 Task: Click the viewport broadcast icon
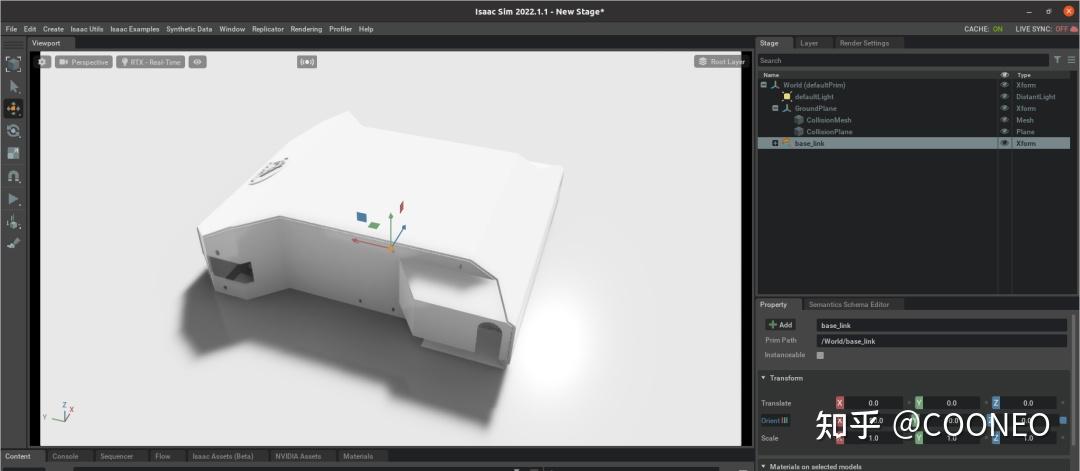pos(307,62)
